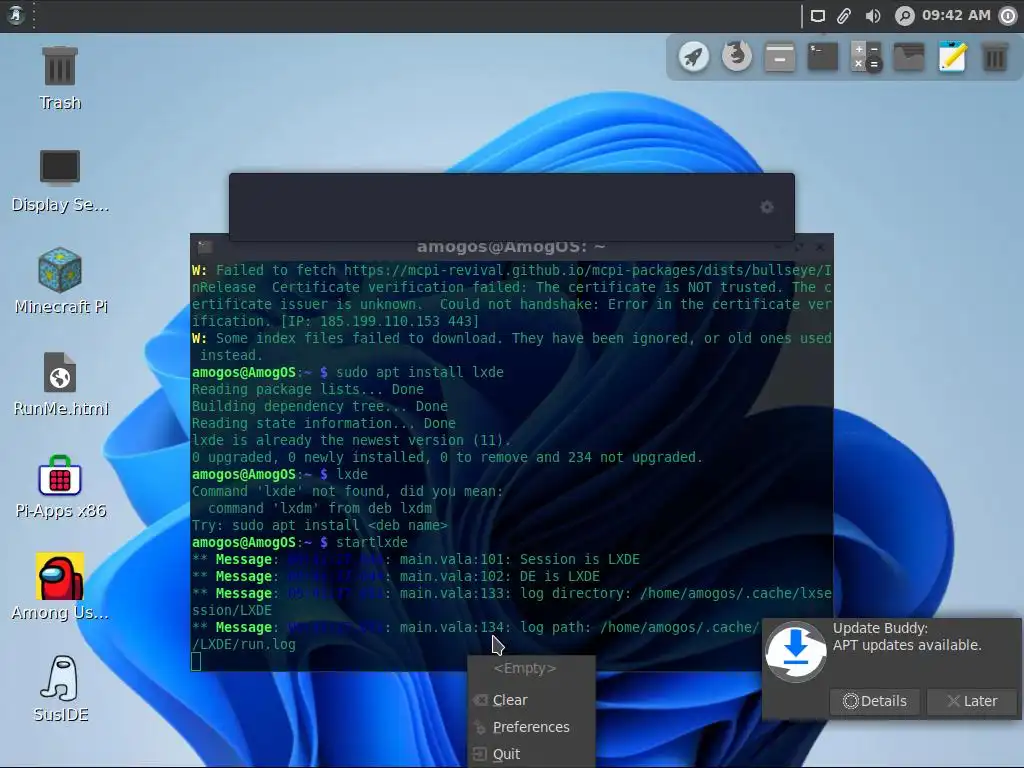The width and height of the screenshot is (1024, 768).
Task: Open the RunMe.html desktop file
Action: (60, 384)
